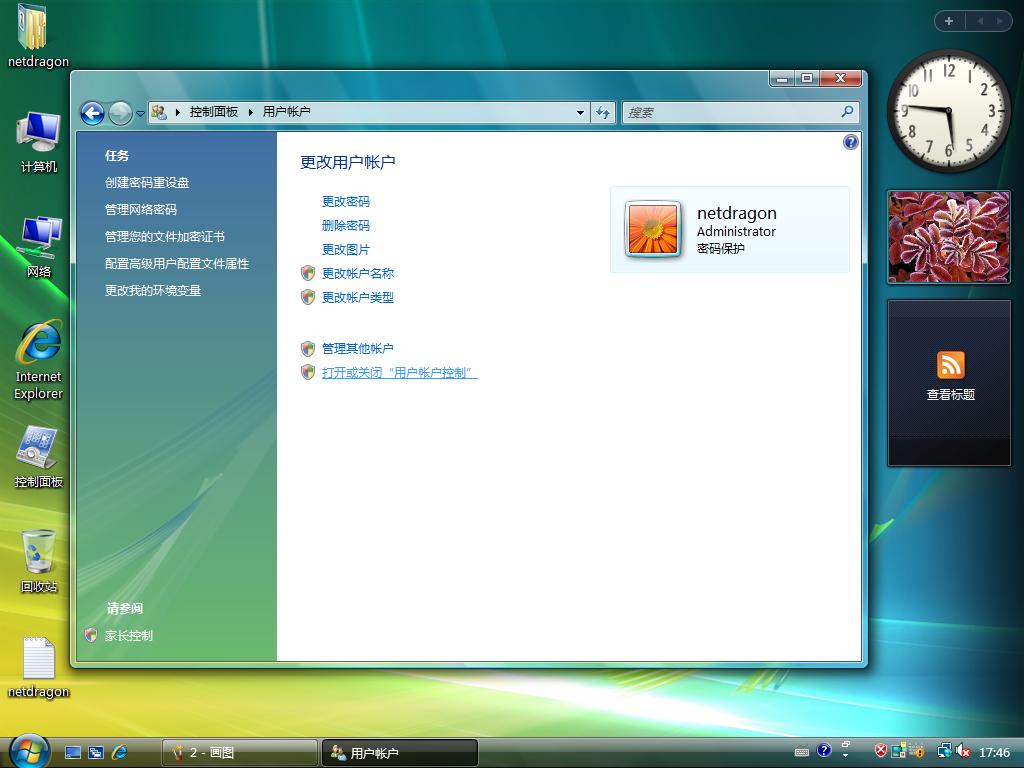This screenshot has height=768, width=1024.
Task: Minimize the User Accounts window
Action: [782, 78]
